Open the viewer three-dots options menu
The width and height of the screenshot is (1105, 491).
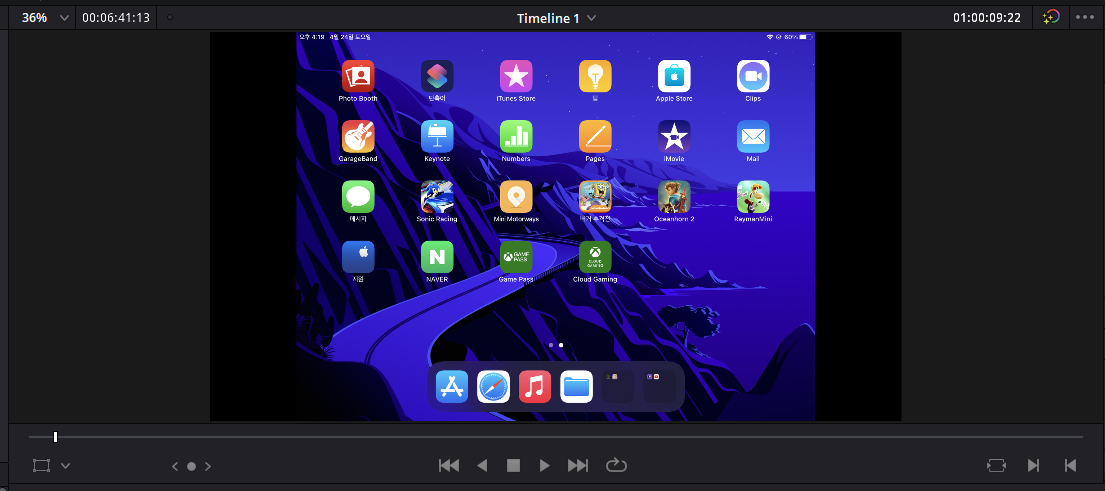tap(1085, 18)
